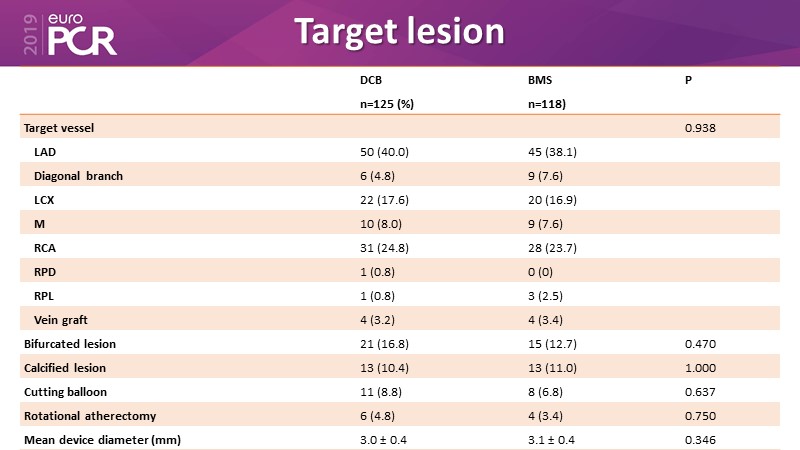Select the BMS column header
This screenshot has height=450, width=800.
[x=512, y=79]
